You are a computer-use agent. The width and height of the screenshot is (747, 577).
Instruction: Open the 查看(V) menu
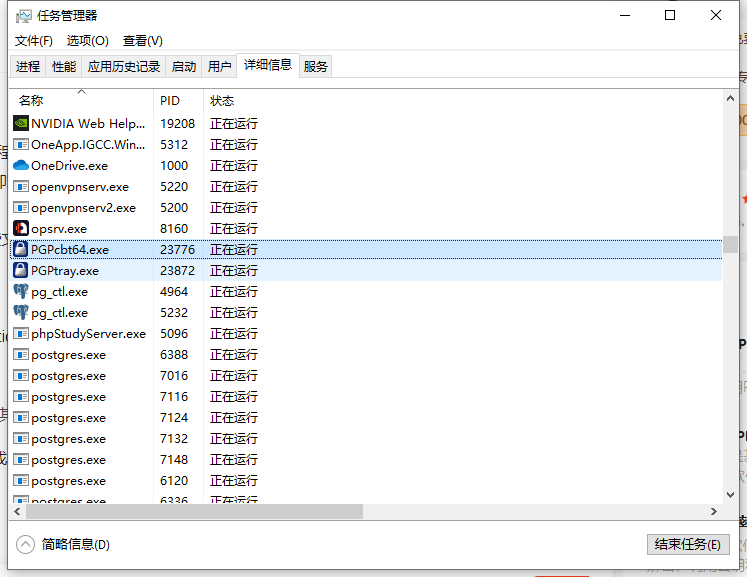tap(143, 41)
